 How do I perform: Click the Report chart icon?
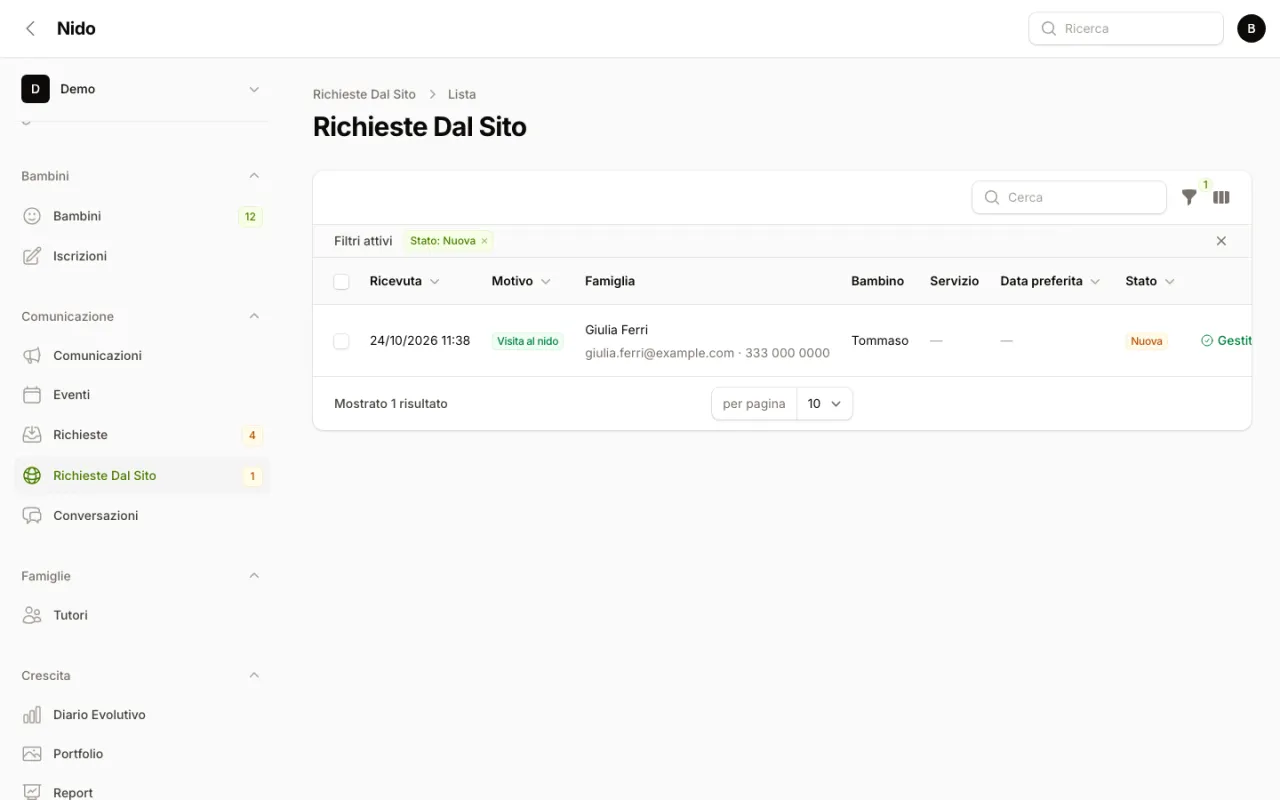(32, 792)
